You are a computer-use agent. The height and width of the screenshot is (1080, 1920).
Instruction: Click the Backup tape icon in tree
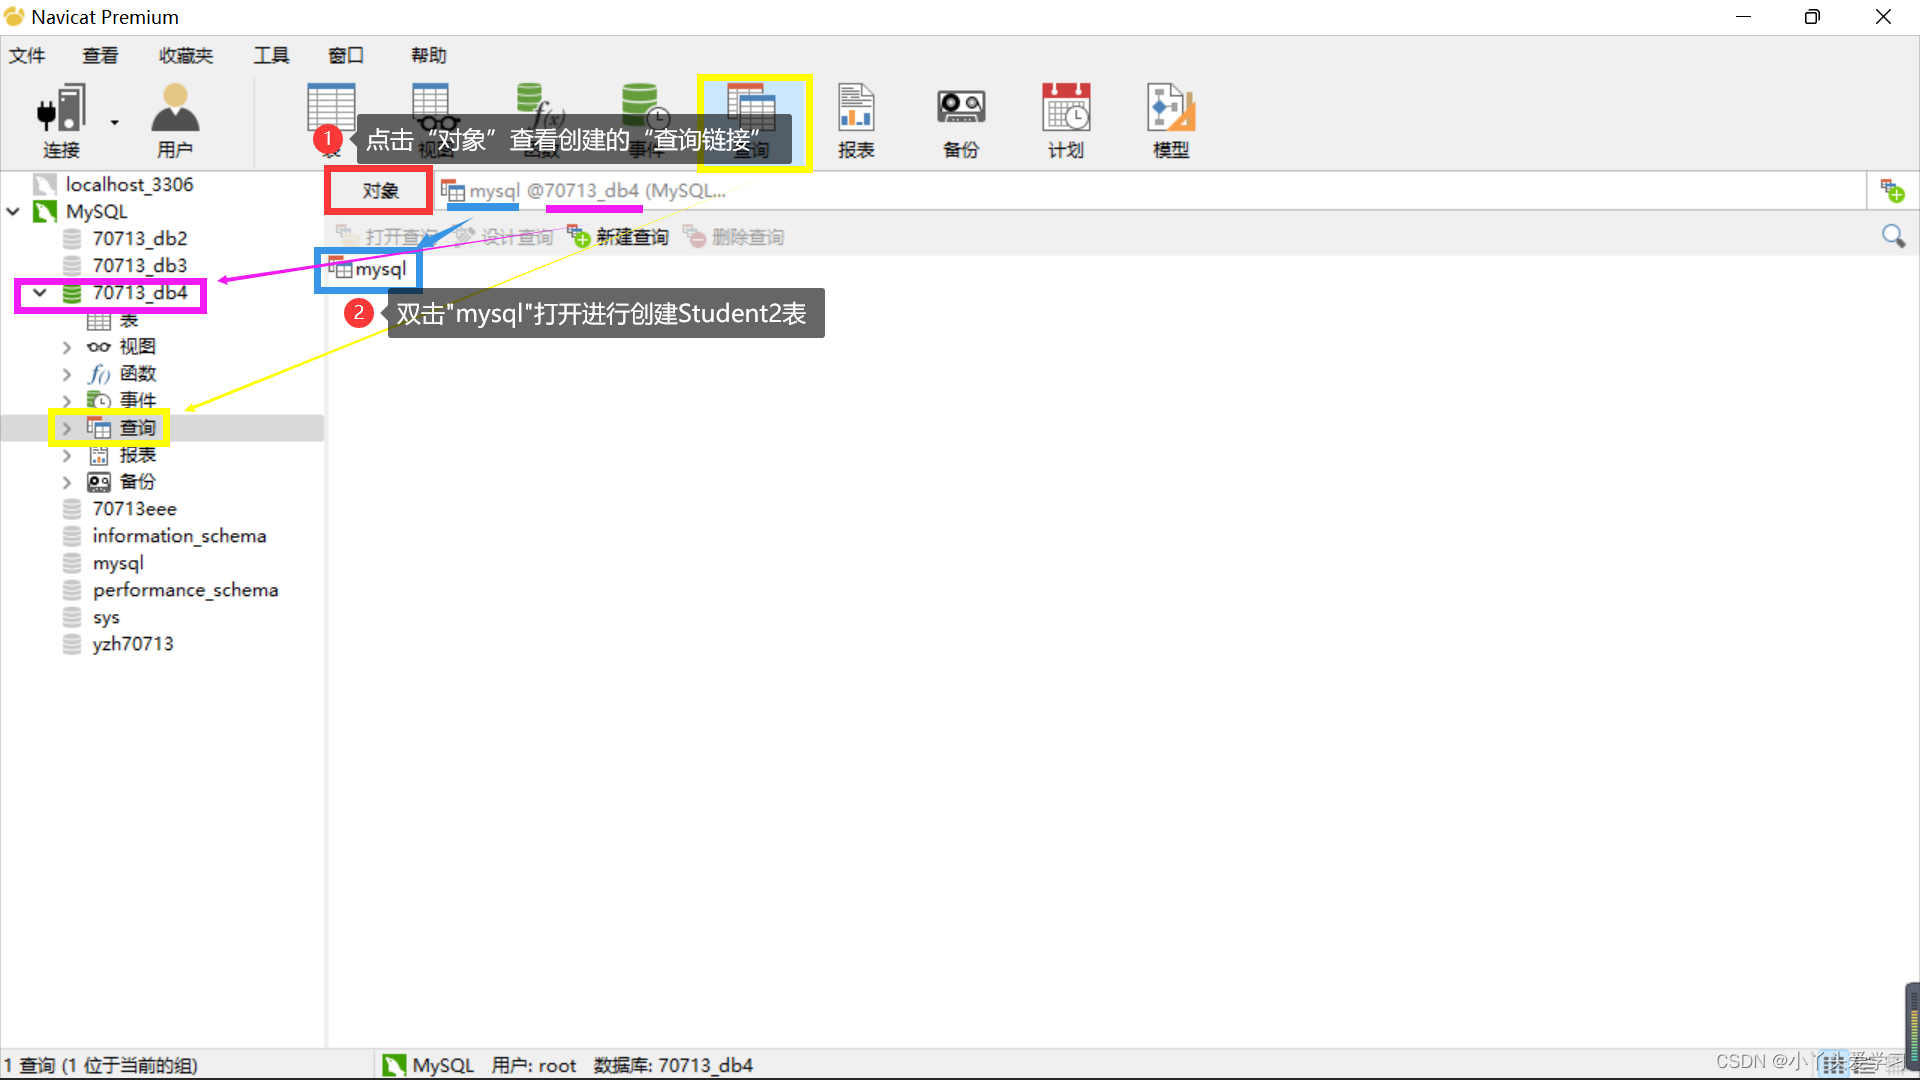pyautogui.click(x=99, y=482)
